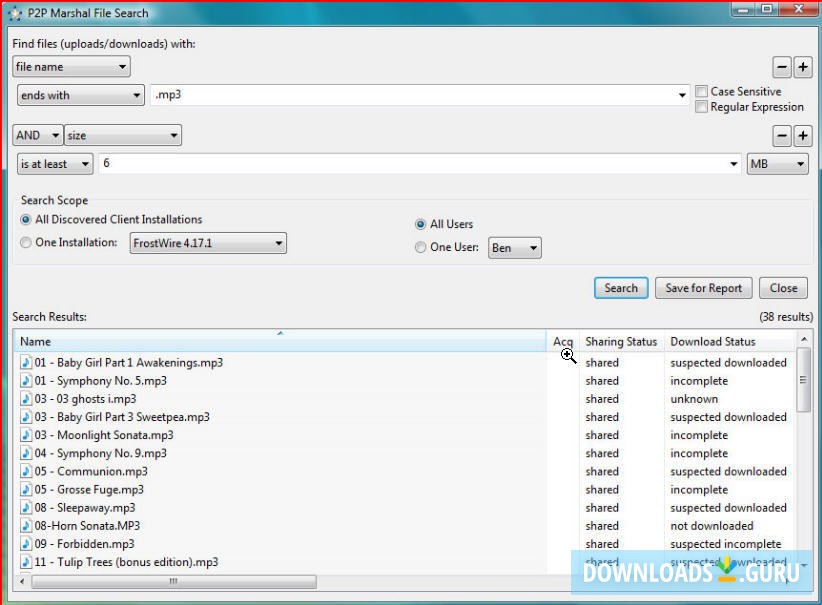The width and height of the screenshot is (822, 605).
Task: Select the One Installation radio option
Action: click(25, 242)
